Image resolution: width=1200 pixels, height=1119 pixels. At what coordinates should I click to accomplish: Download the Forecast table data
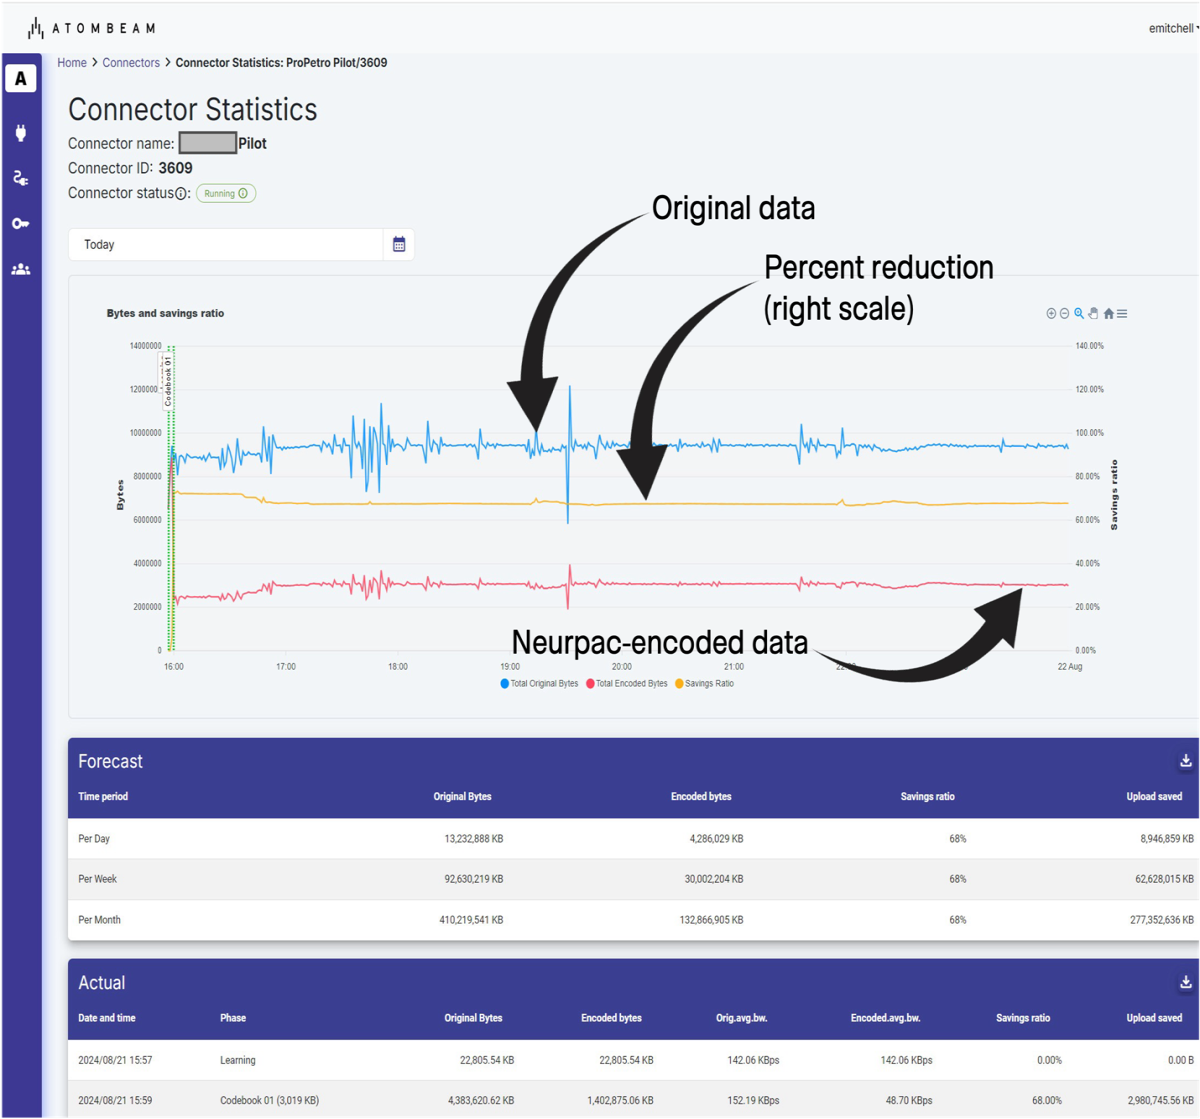(x=1185, y=761)
